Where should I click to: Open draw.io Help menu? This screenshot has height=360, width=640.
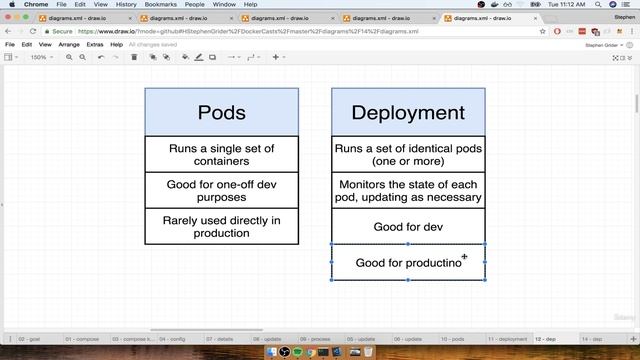click(116, 44)
